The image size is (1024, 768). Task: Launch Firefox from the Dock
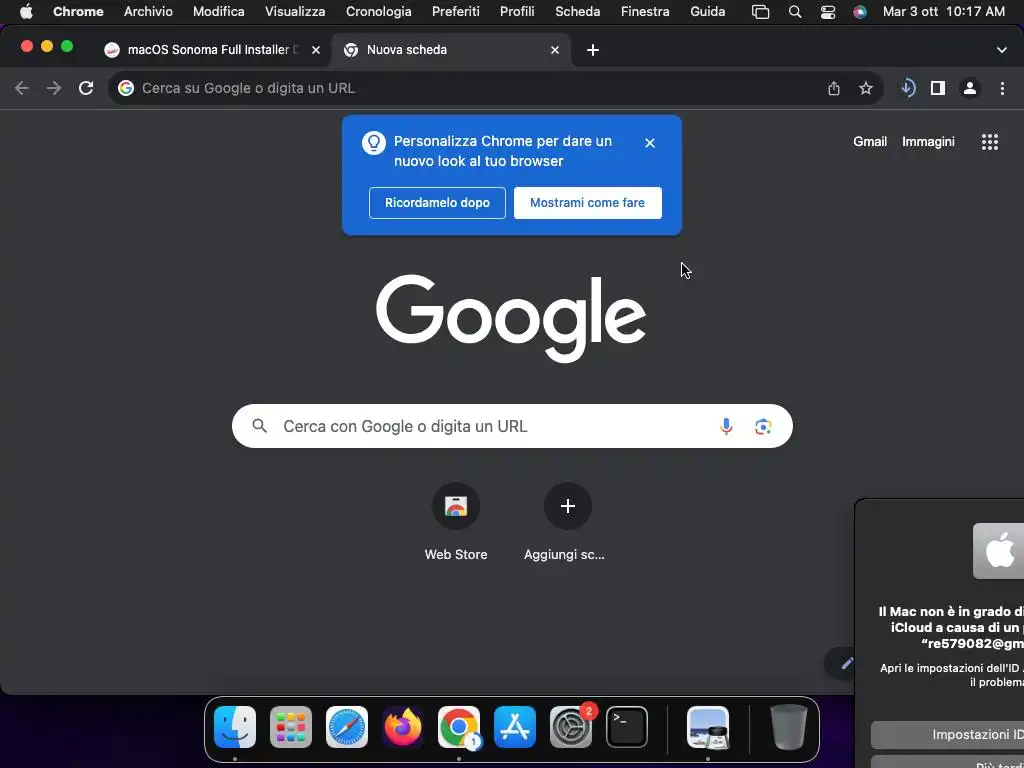coord(403,727)
